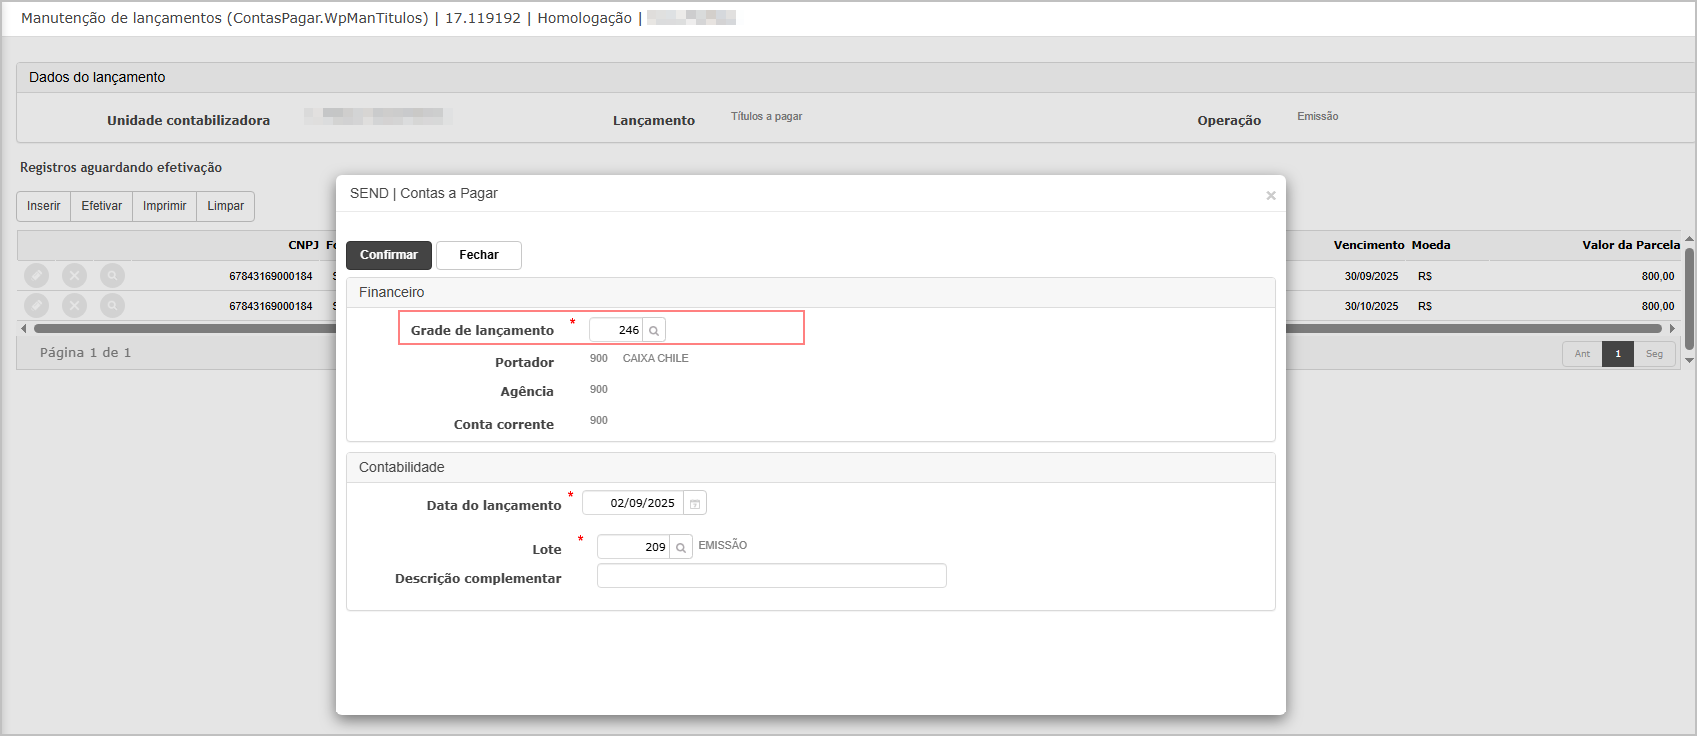
Task: Go to next page with Seg button
Action: (x=1654, y=354)
